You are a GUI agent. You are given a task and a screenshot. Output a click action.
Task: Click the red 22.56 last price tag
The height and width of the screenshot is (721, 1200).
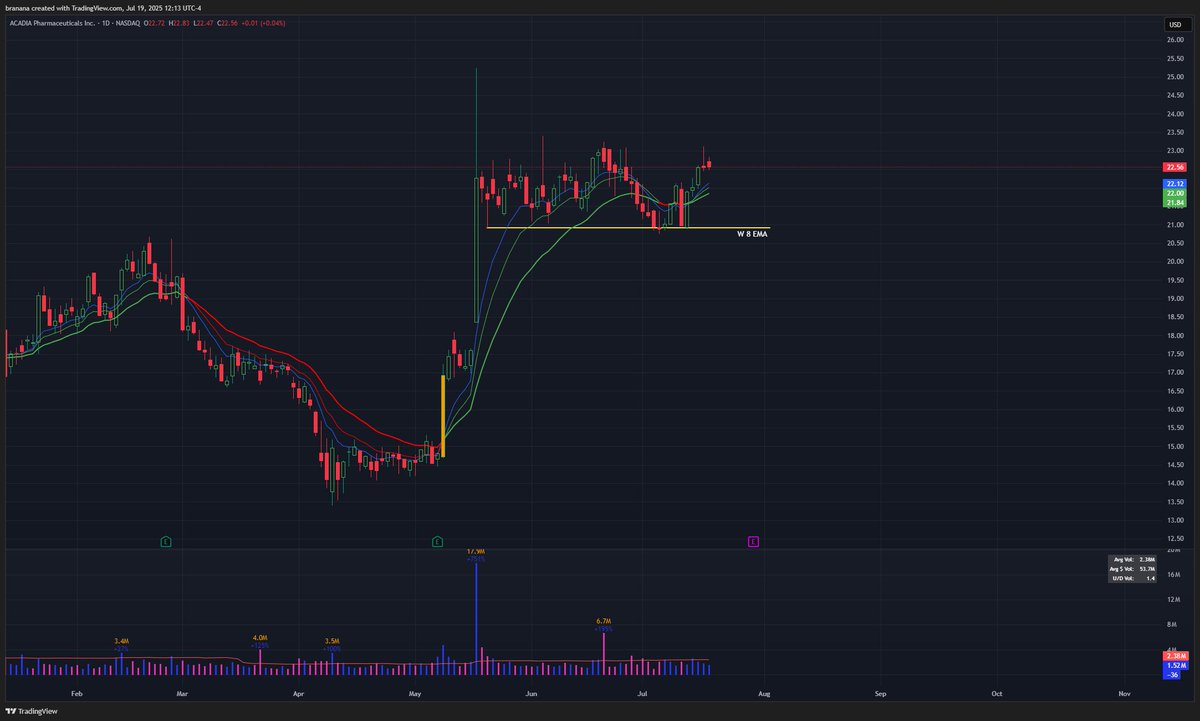[x=1175, y=168]
